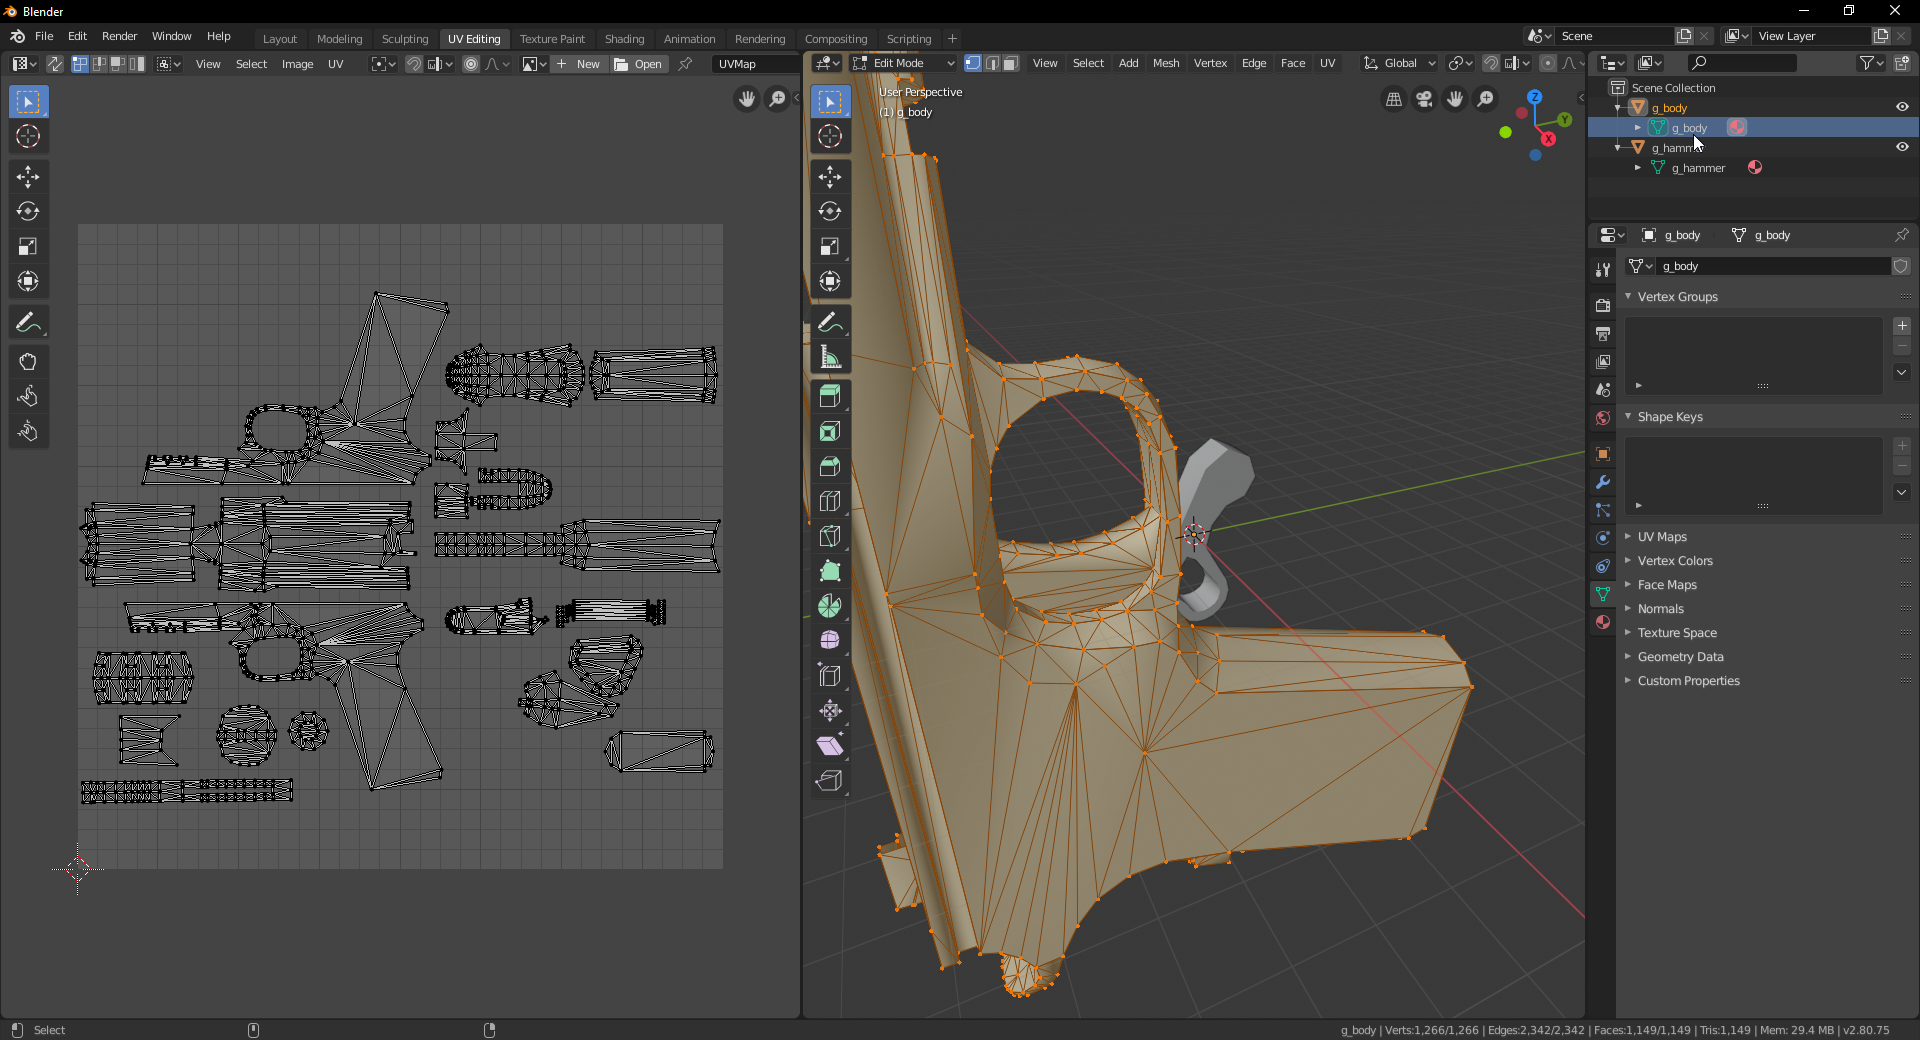Select the Knife tool in 3D viewport

click(829, 537)
